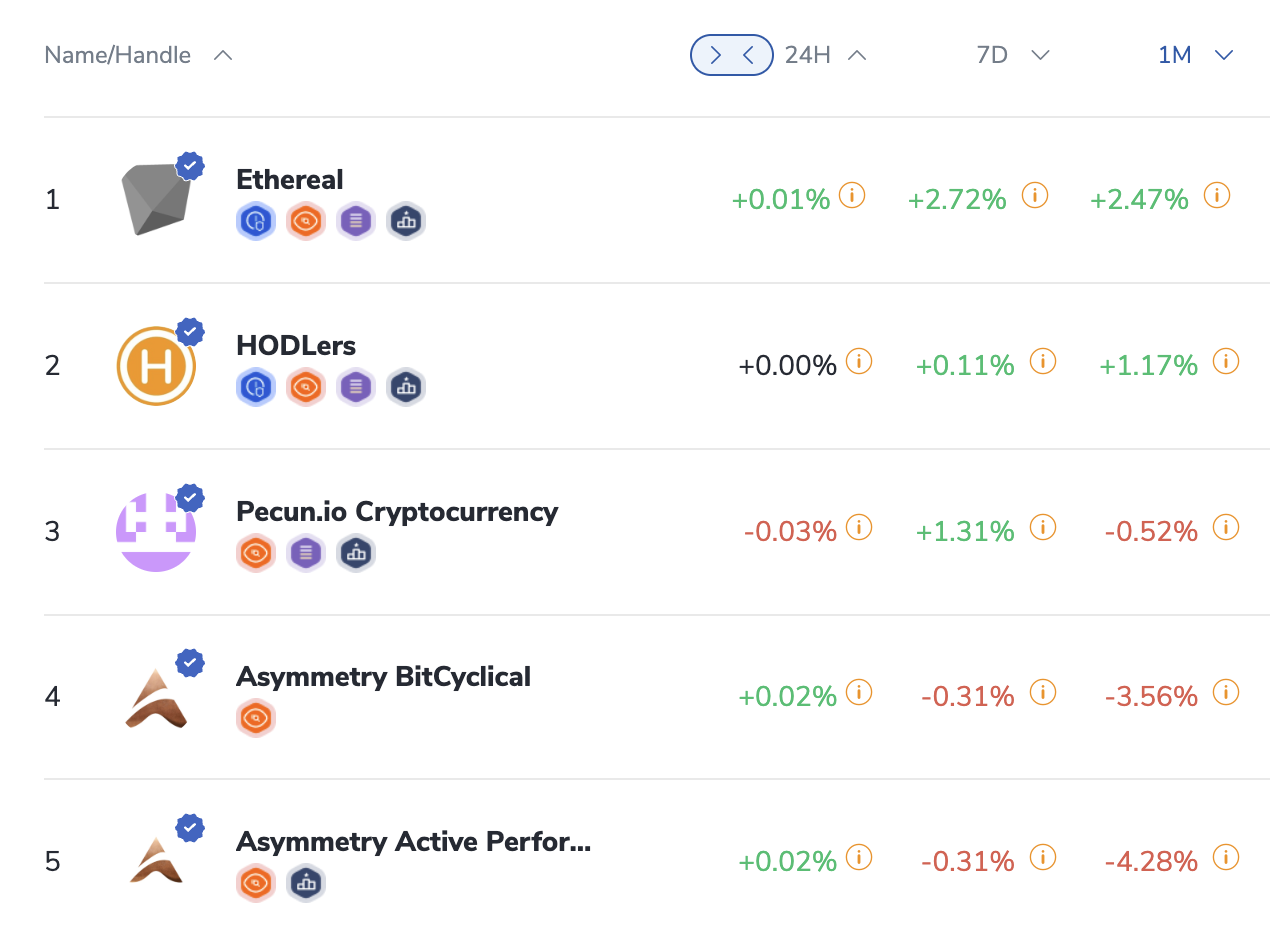Viewport: 1270px width, 934px height.
Task: Click HODLers' orange eye badge icon
Action: pos(305,387)
